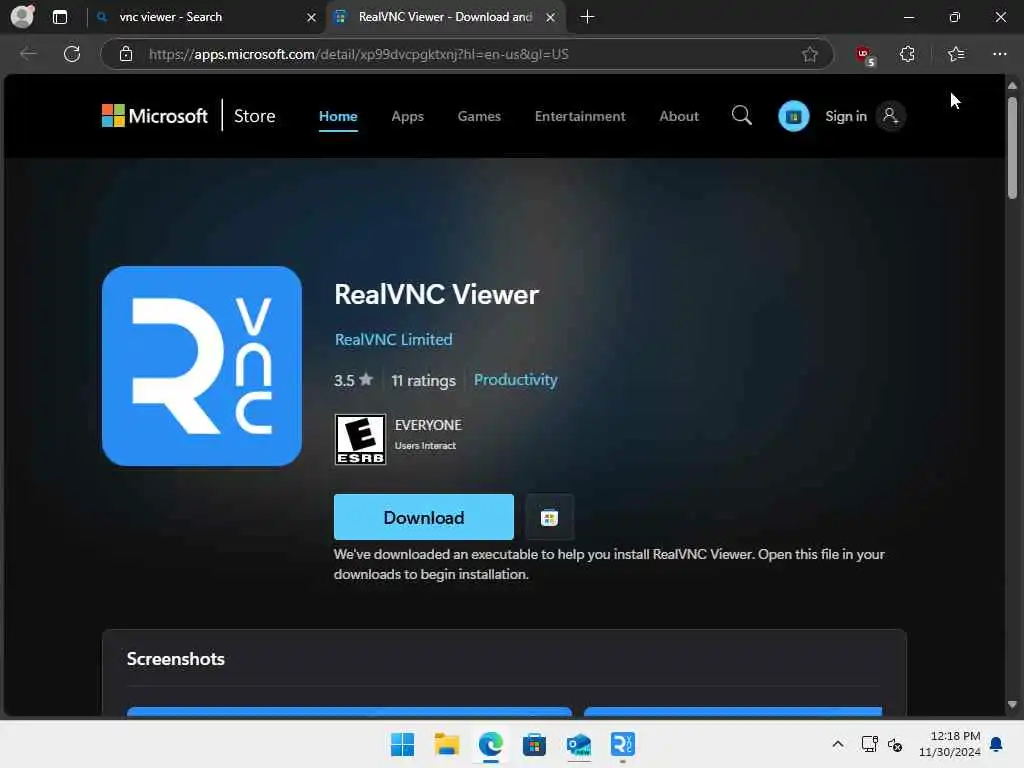Open Settings and more menu
Screen dimensions: 1024x768
[999, 54]
